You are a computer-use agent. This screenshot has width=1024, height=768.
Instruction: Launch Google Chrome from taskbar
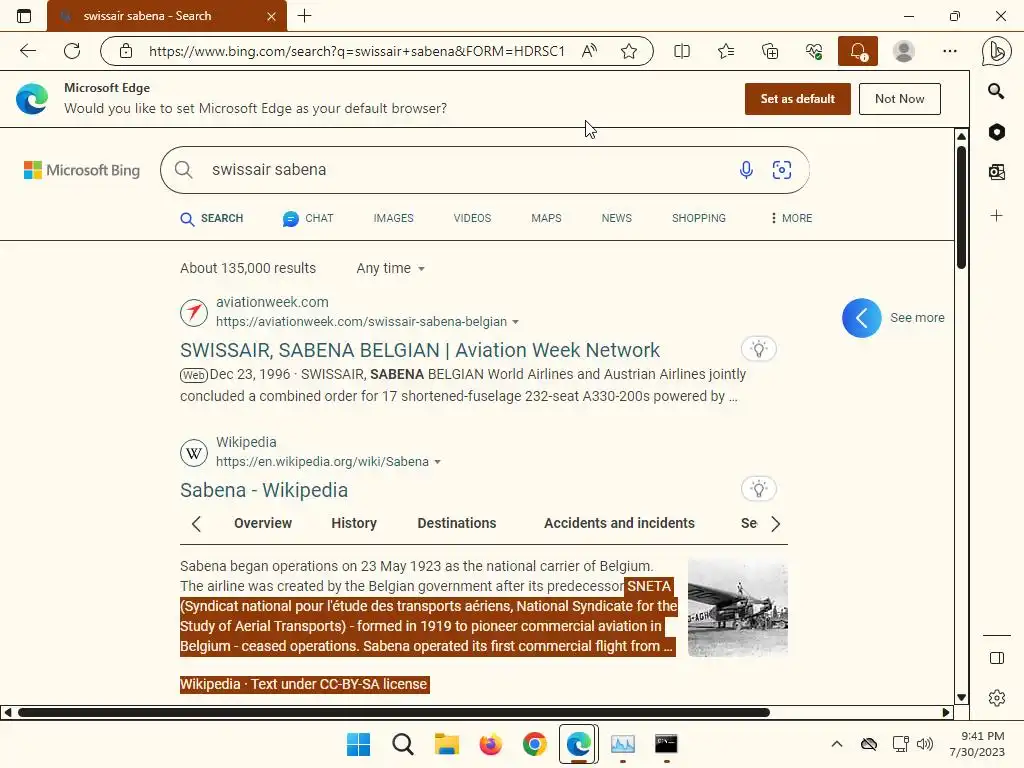pyautogui.click(x=534, y=744)
